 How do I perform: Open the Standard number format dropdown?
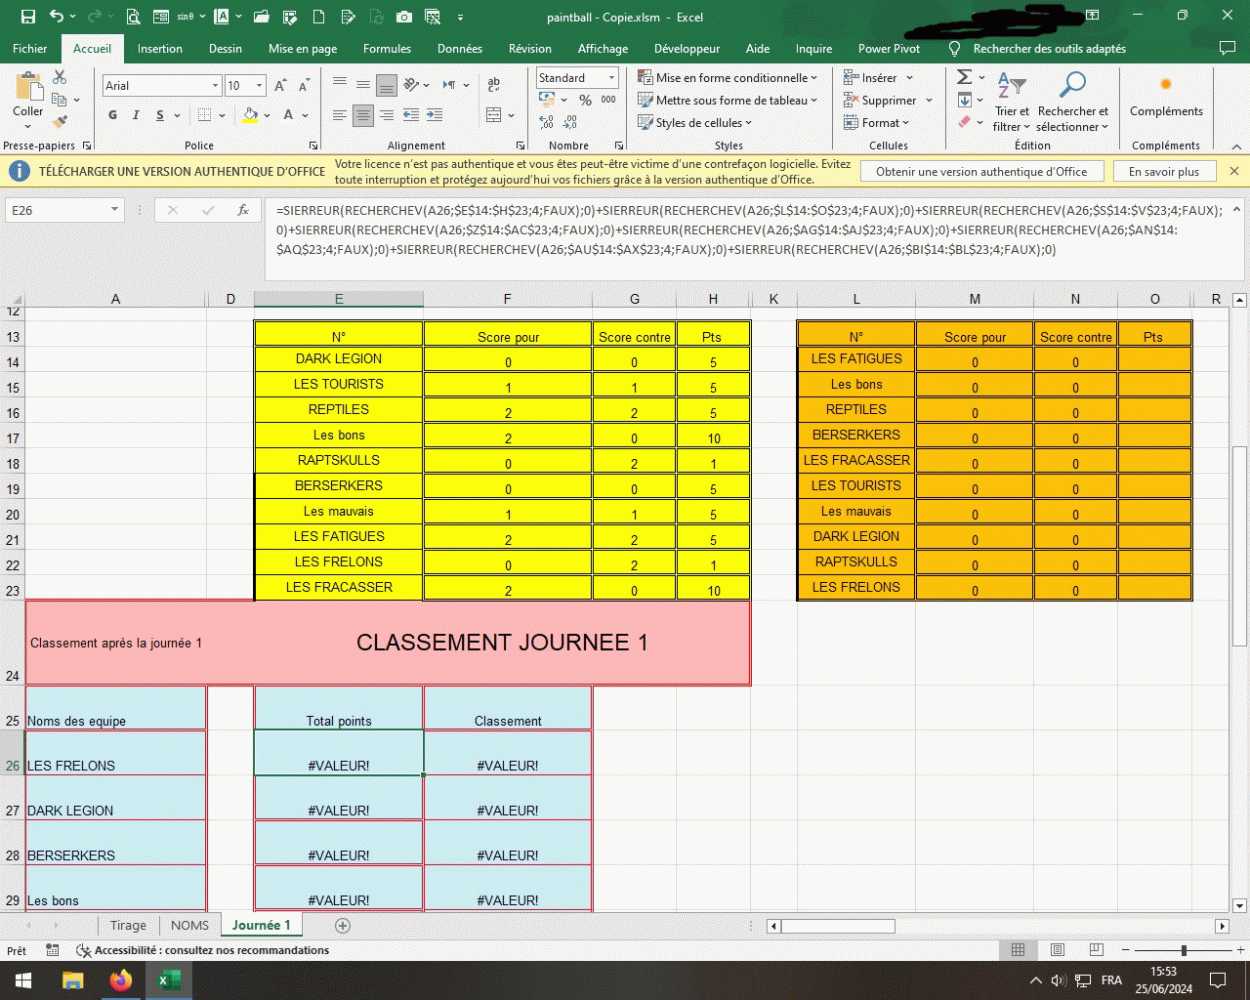[x=611, y=78]
